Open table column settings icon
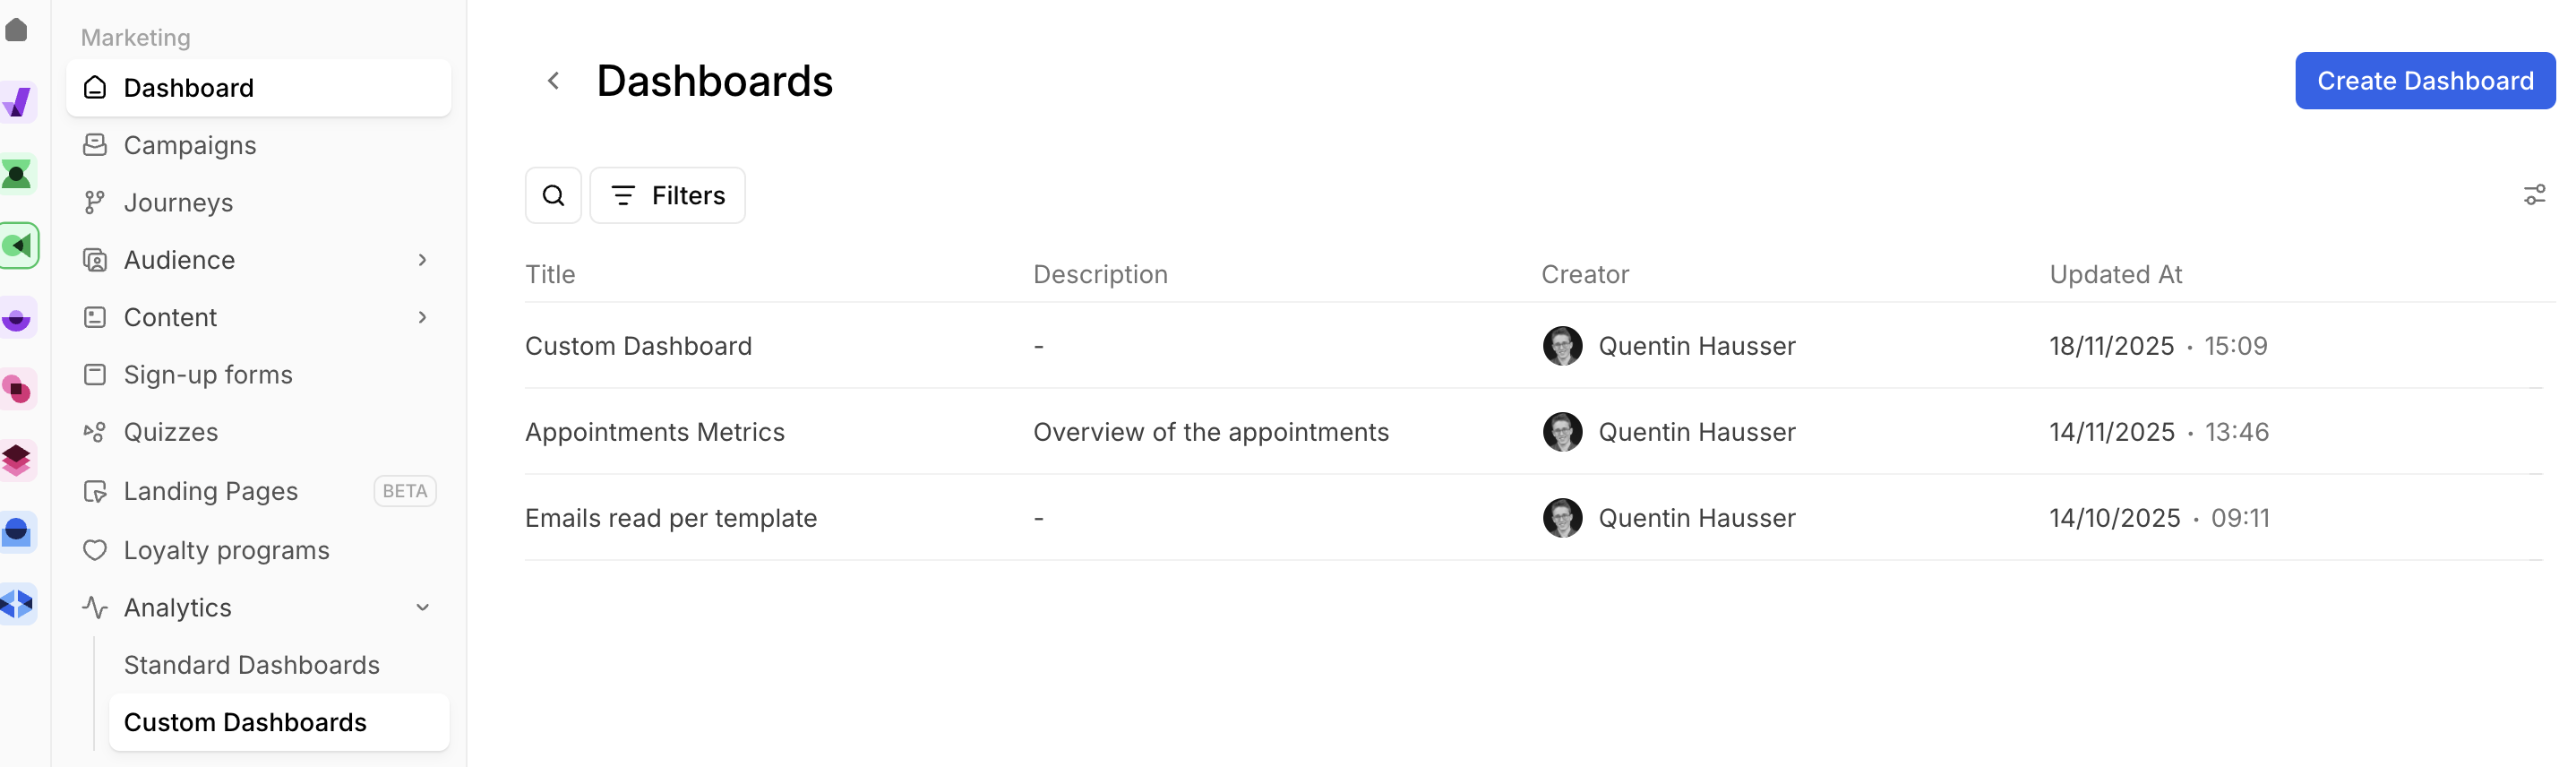 click(x=2533, y=195)
